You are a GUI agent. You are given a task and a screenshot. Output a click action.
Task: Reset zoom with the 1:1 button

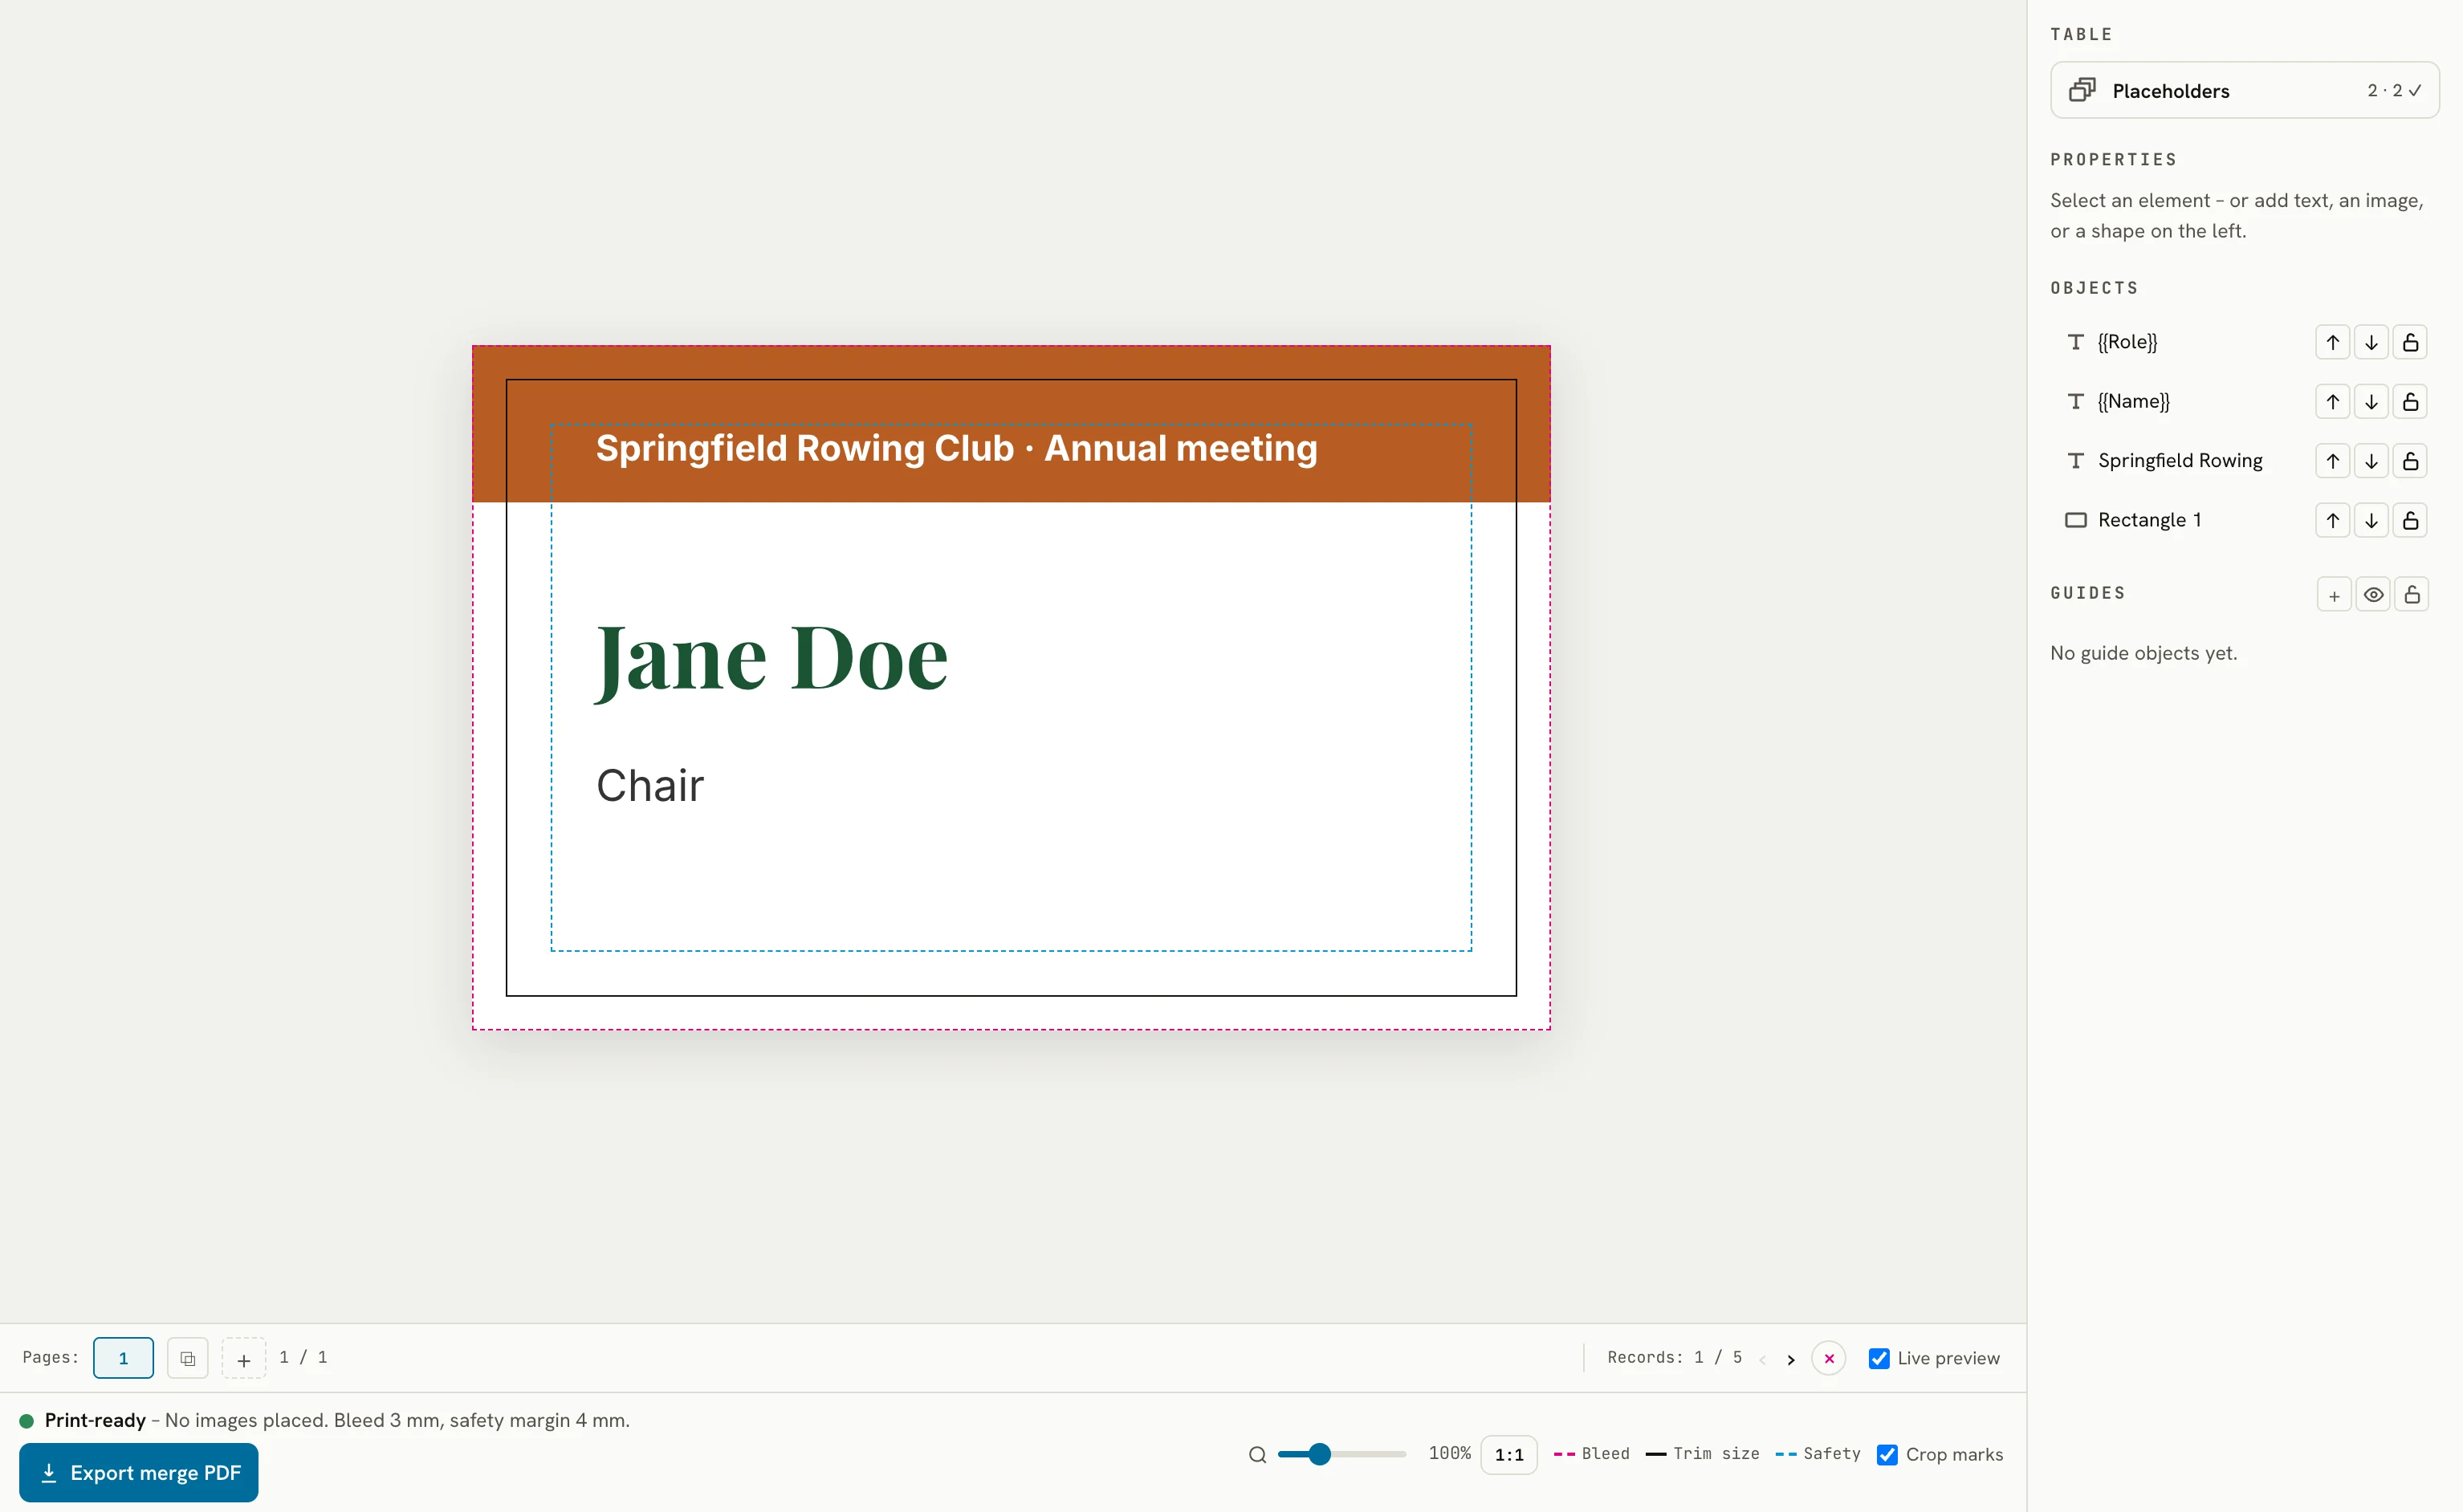pyautogui.click(x=1508, y=1455)
